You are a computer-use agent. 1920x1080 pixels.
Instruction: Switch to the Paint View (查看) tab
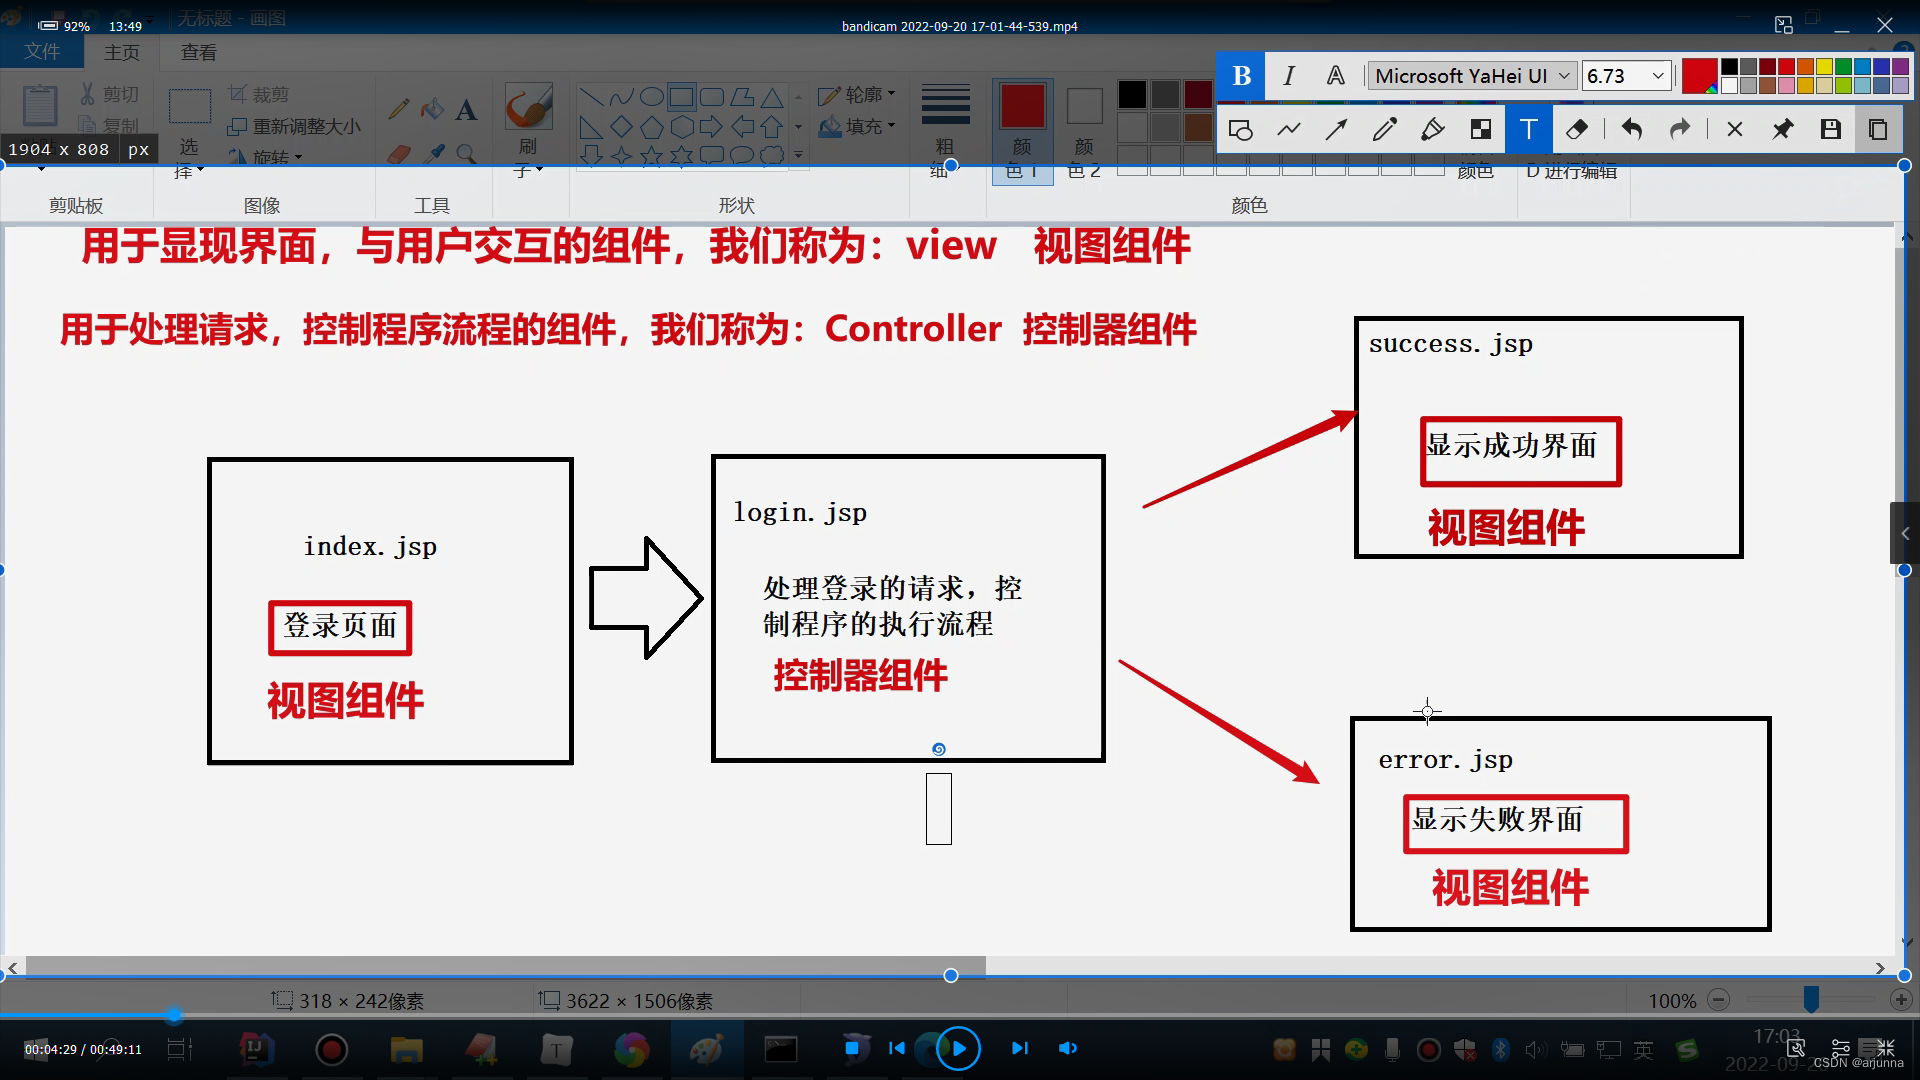point(198,52)
